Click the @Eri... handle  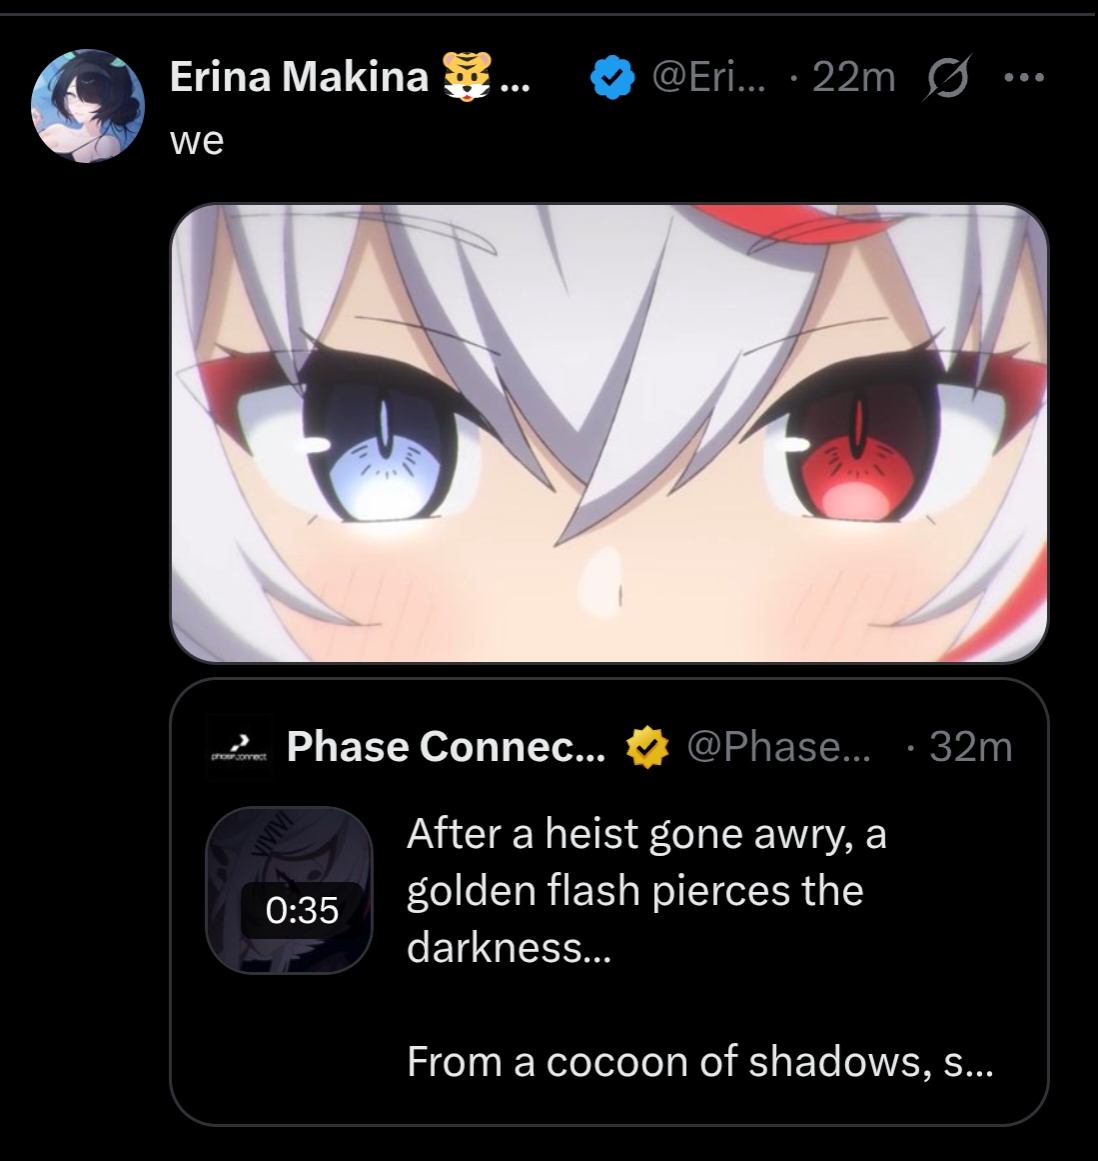pos(709,77)
